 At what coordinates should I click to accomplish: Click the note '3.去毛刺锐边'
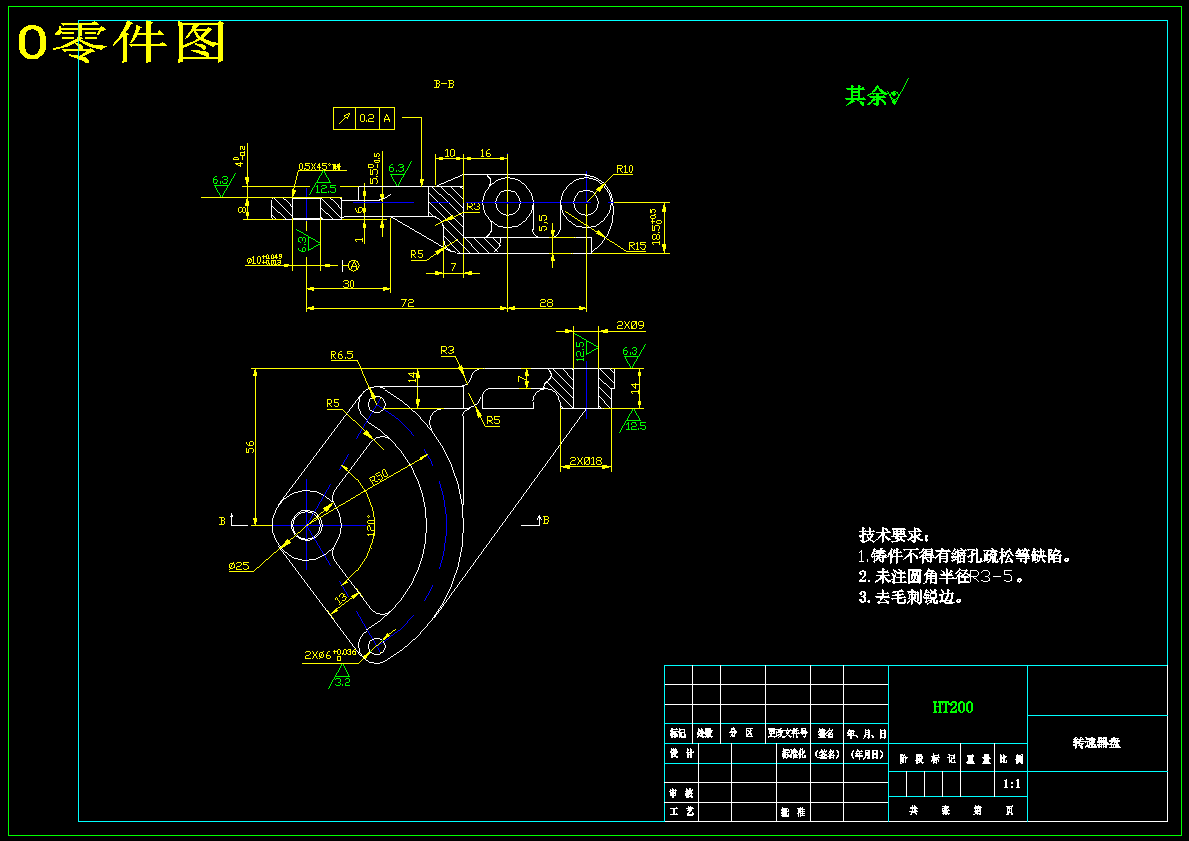coord(911,597)
